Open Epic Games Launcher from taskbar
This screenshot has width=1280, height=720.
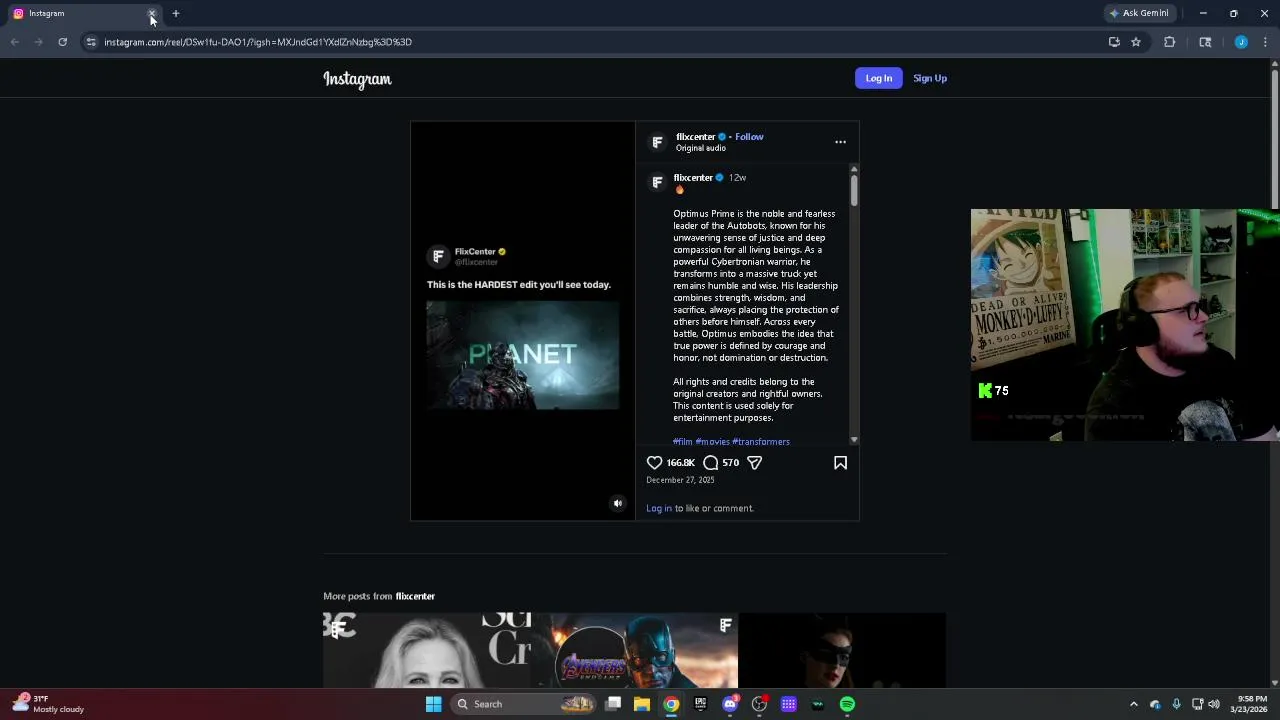(700, 704)
